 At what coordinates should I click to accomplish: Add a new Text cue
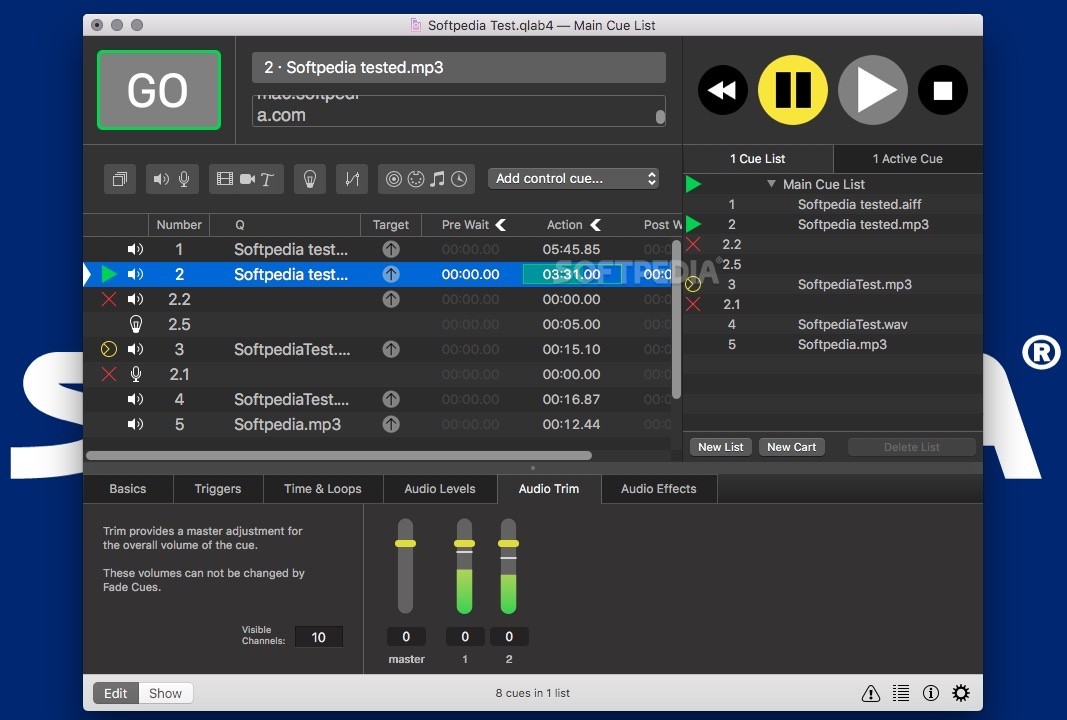[267, 180]
